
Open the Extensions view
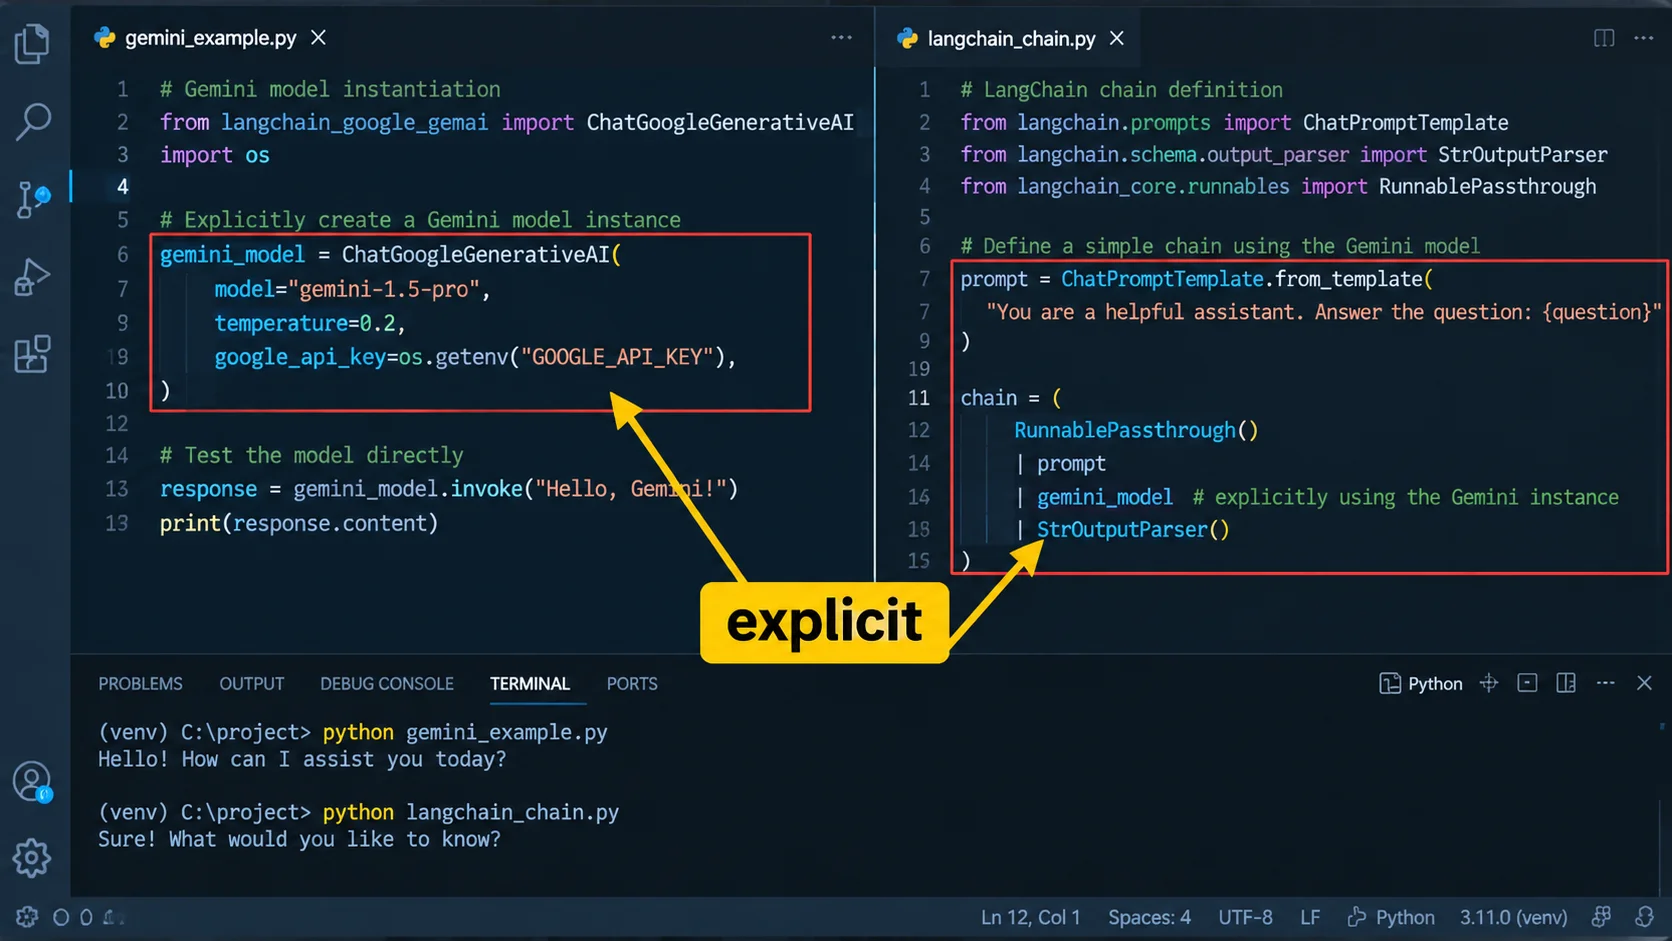click(x=32, y=354)
